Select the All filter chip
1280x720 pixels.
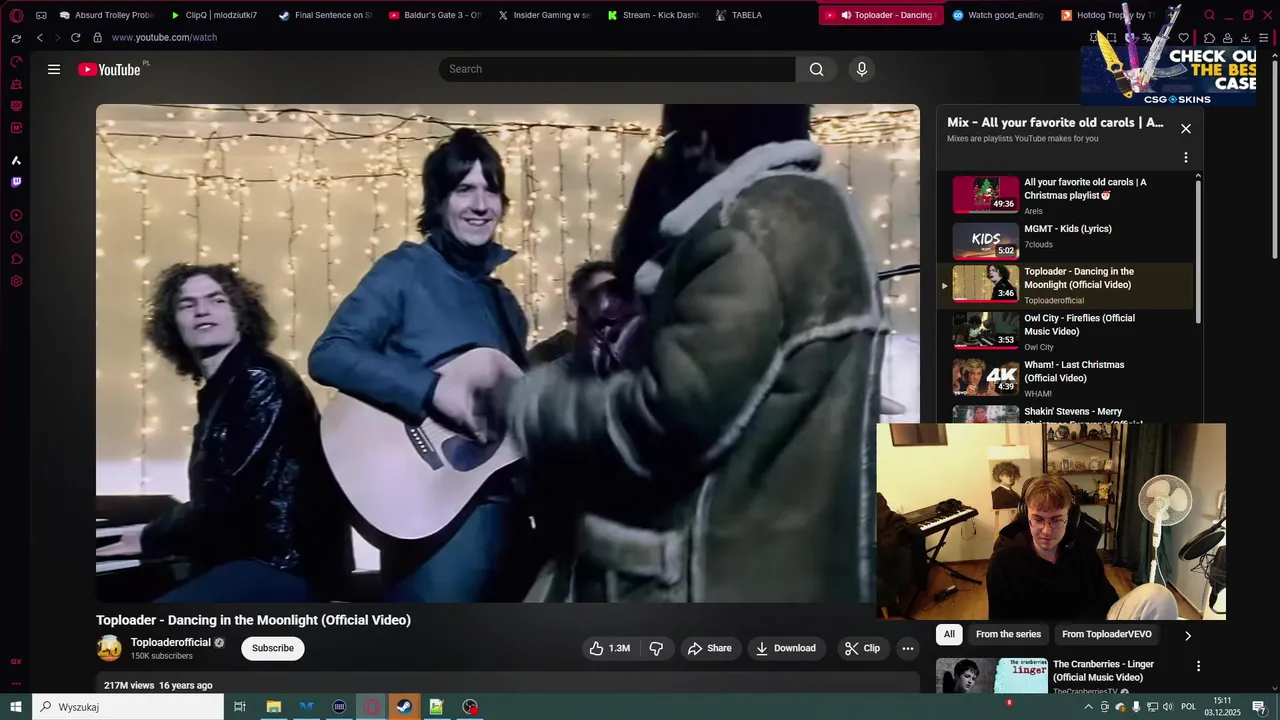coord(949,634)
